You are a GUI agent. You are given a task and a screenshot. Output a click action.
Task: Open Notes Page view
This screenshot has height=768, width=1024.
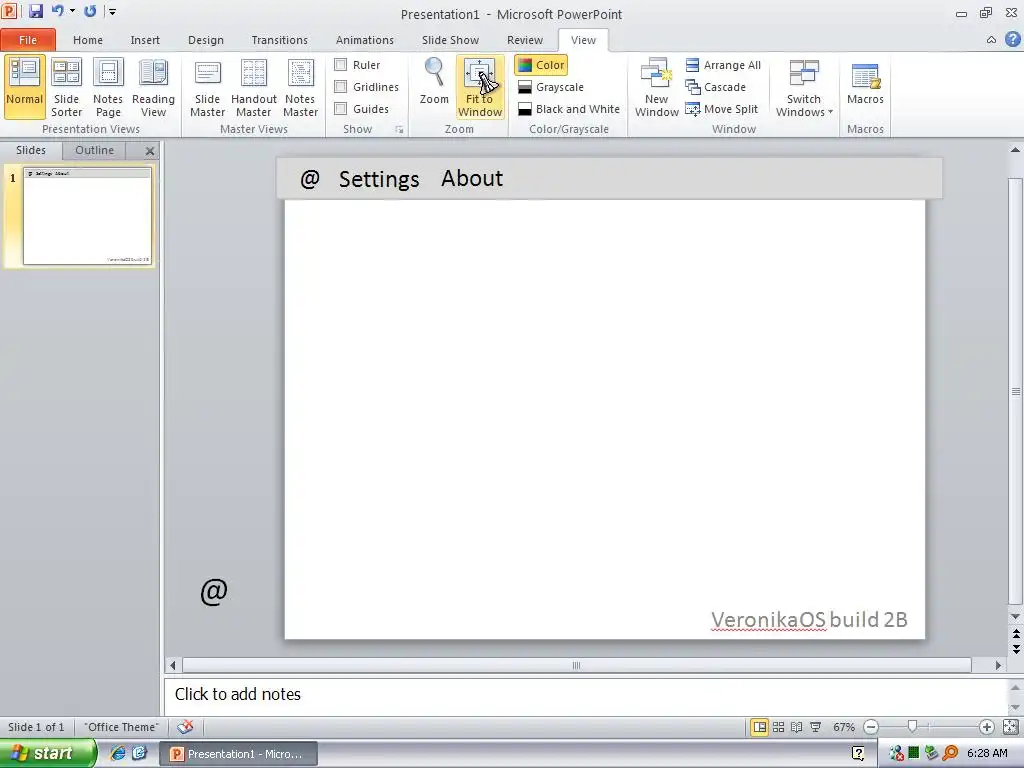click(x=108, y=87)
